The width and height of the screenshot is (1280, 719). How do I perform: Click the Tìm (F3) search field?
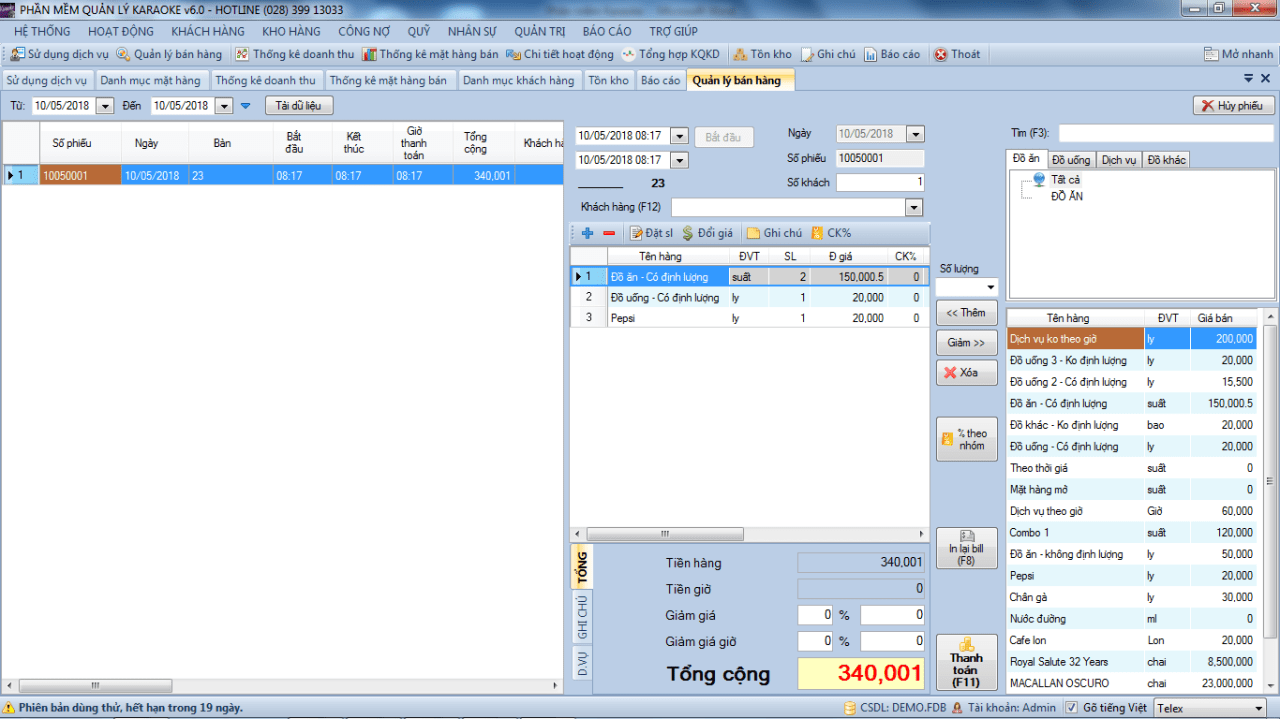tap(1166, 133)
